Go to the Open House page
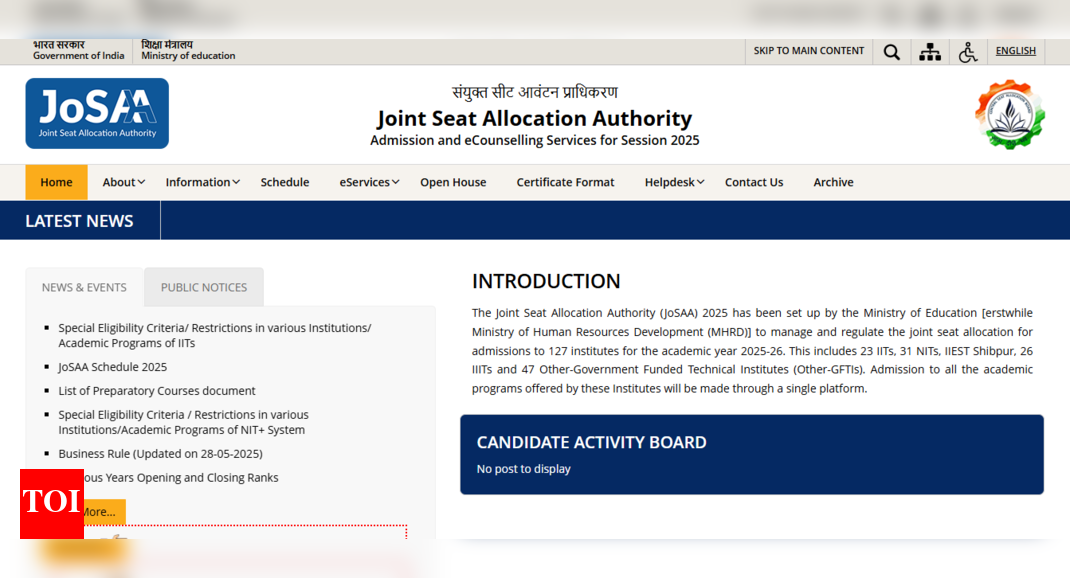 453,182
